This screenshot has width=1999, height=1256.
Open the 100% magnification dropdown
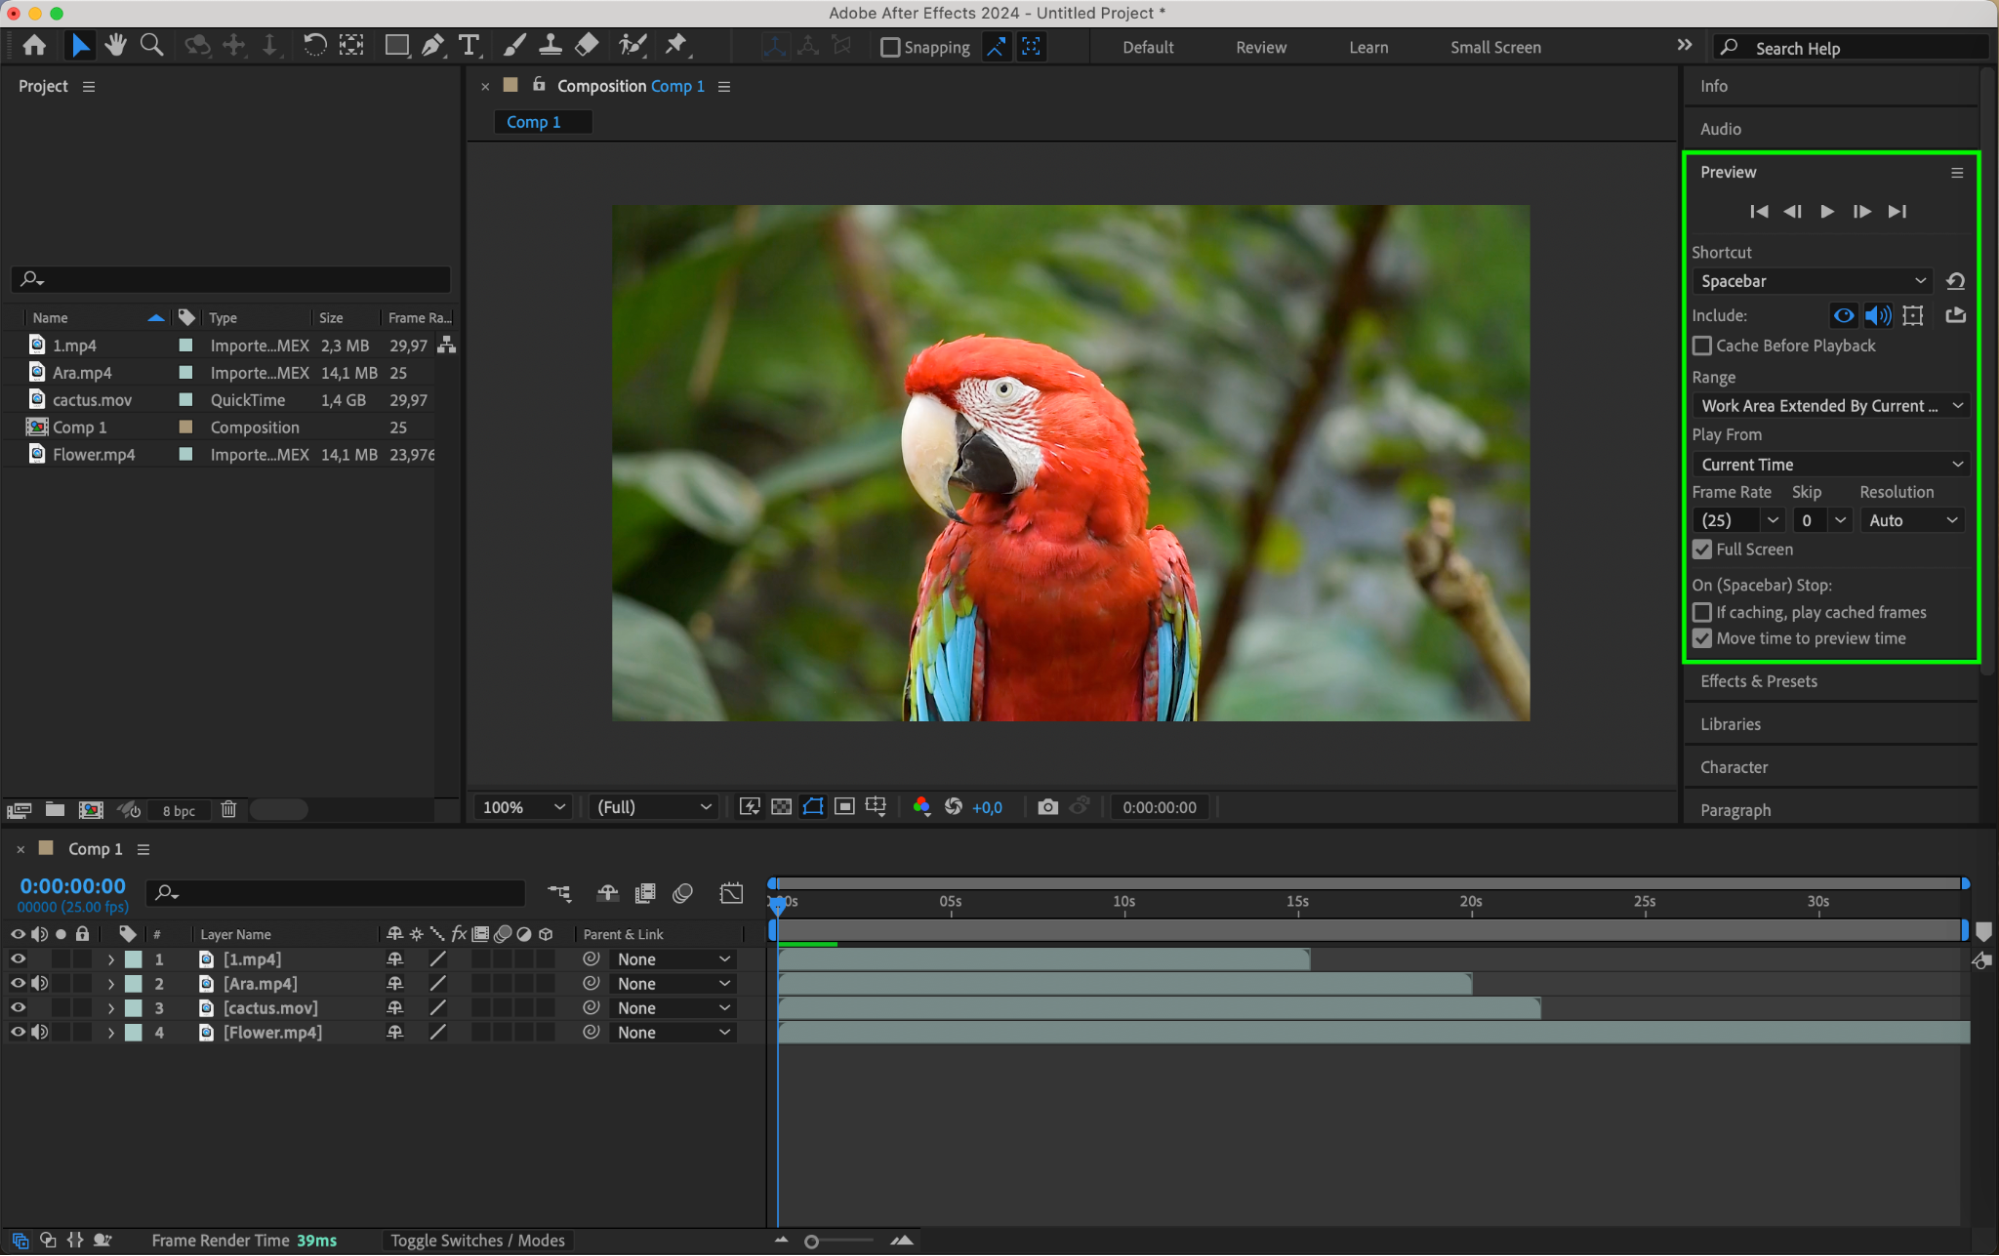(x=523, y=807)
